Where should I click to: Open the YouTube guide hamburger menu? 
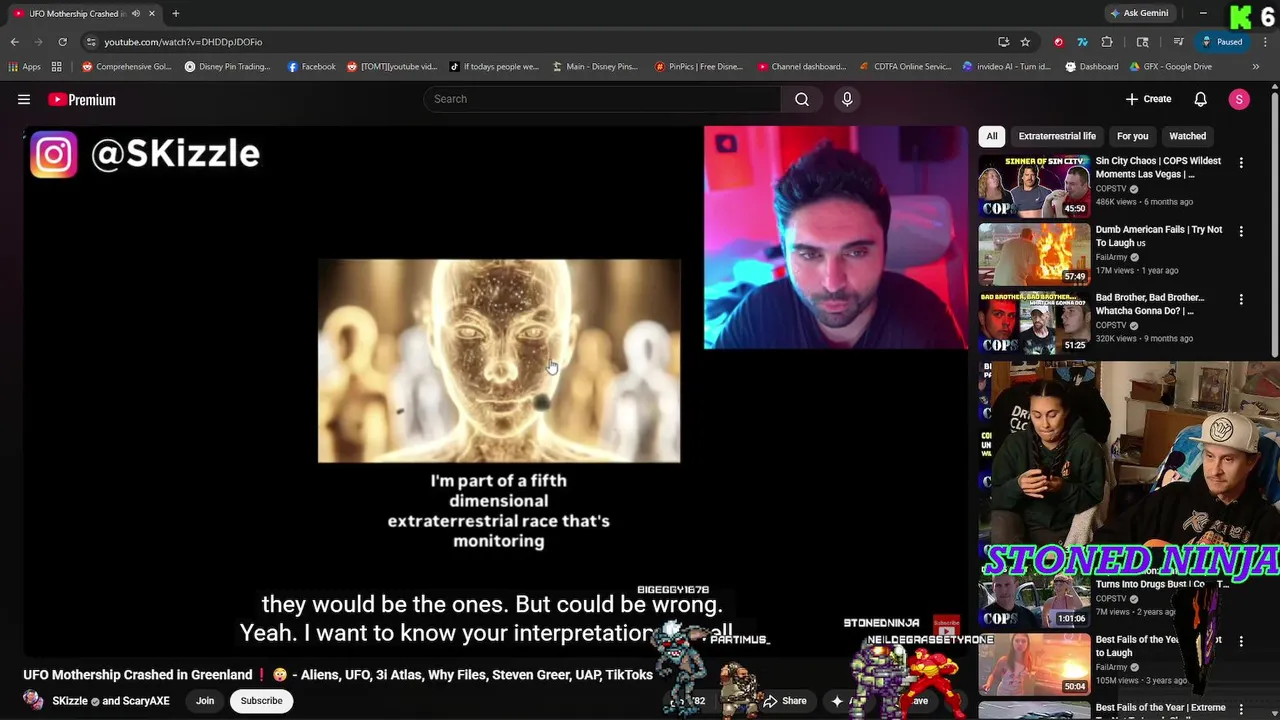[x=24, y=99]
